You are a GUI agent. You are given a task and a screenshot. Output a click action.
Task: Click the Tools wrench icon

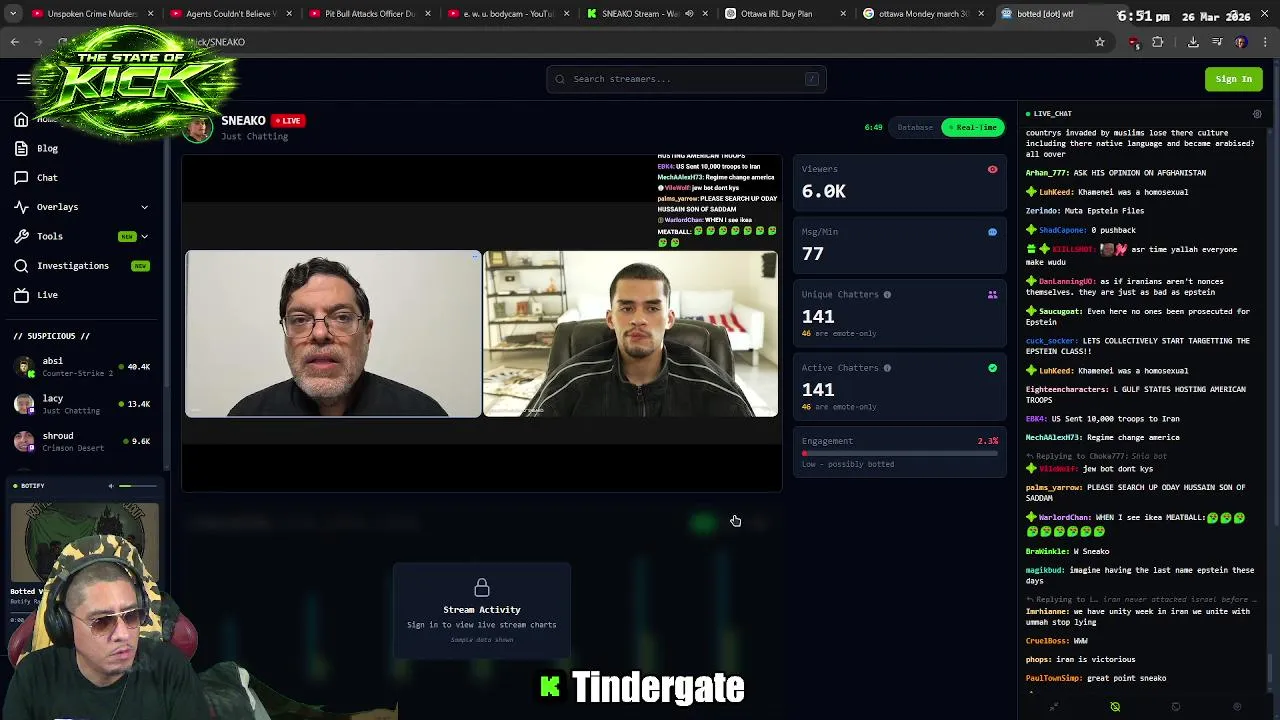pos(21,236)
